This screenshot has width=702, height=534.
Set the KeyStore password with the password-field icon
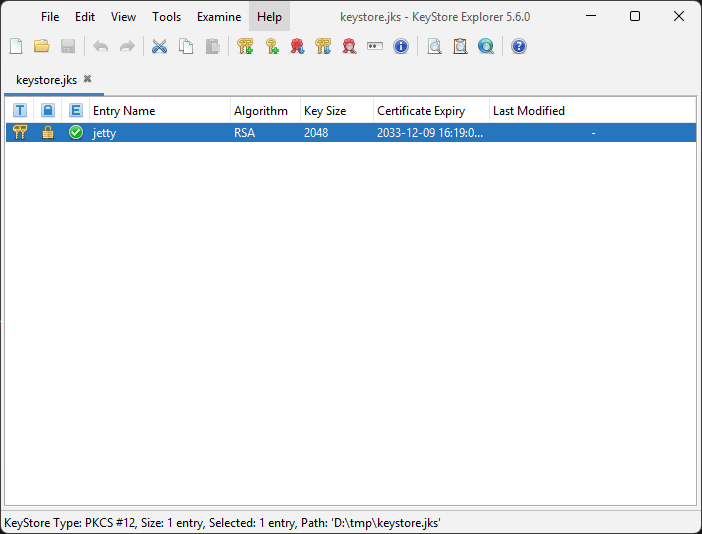[375, 46]
